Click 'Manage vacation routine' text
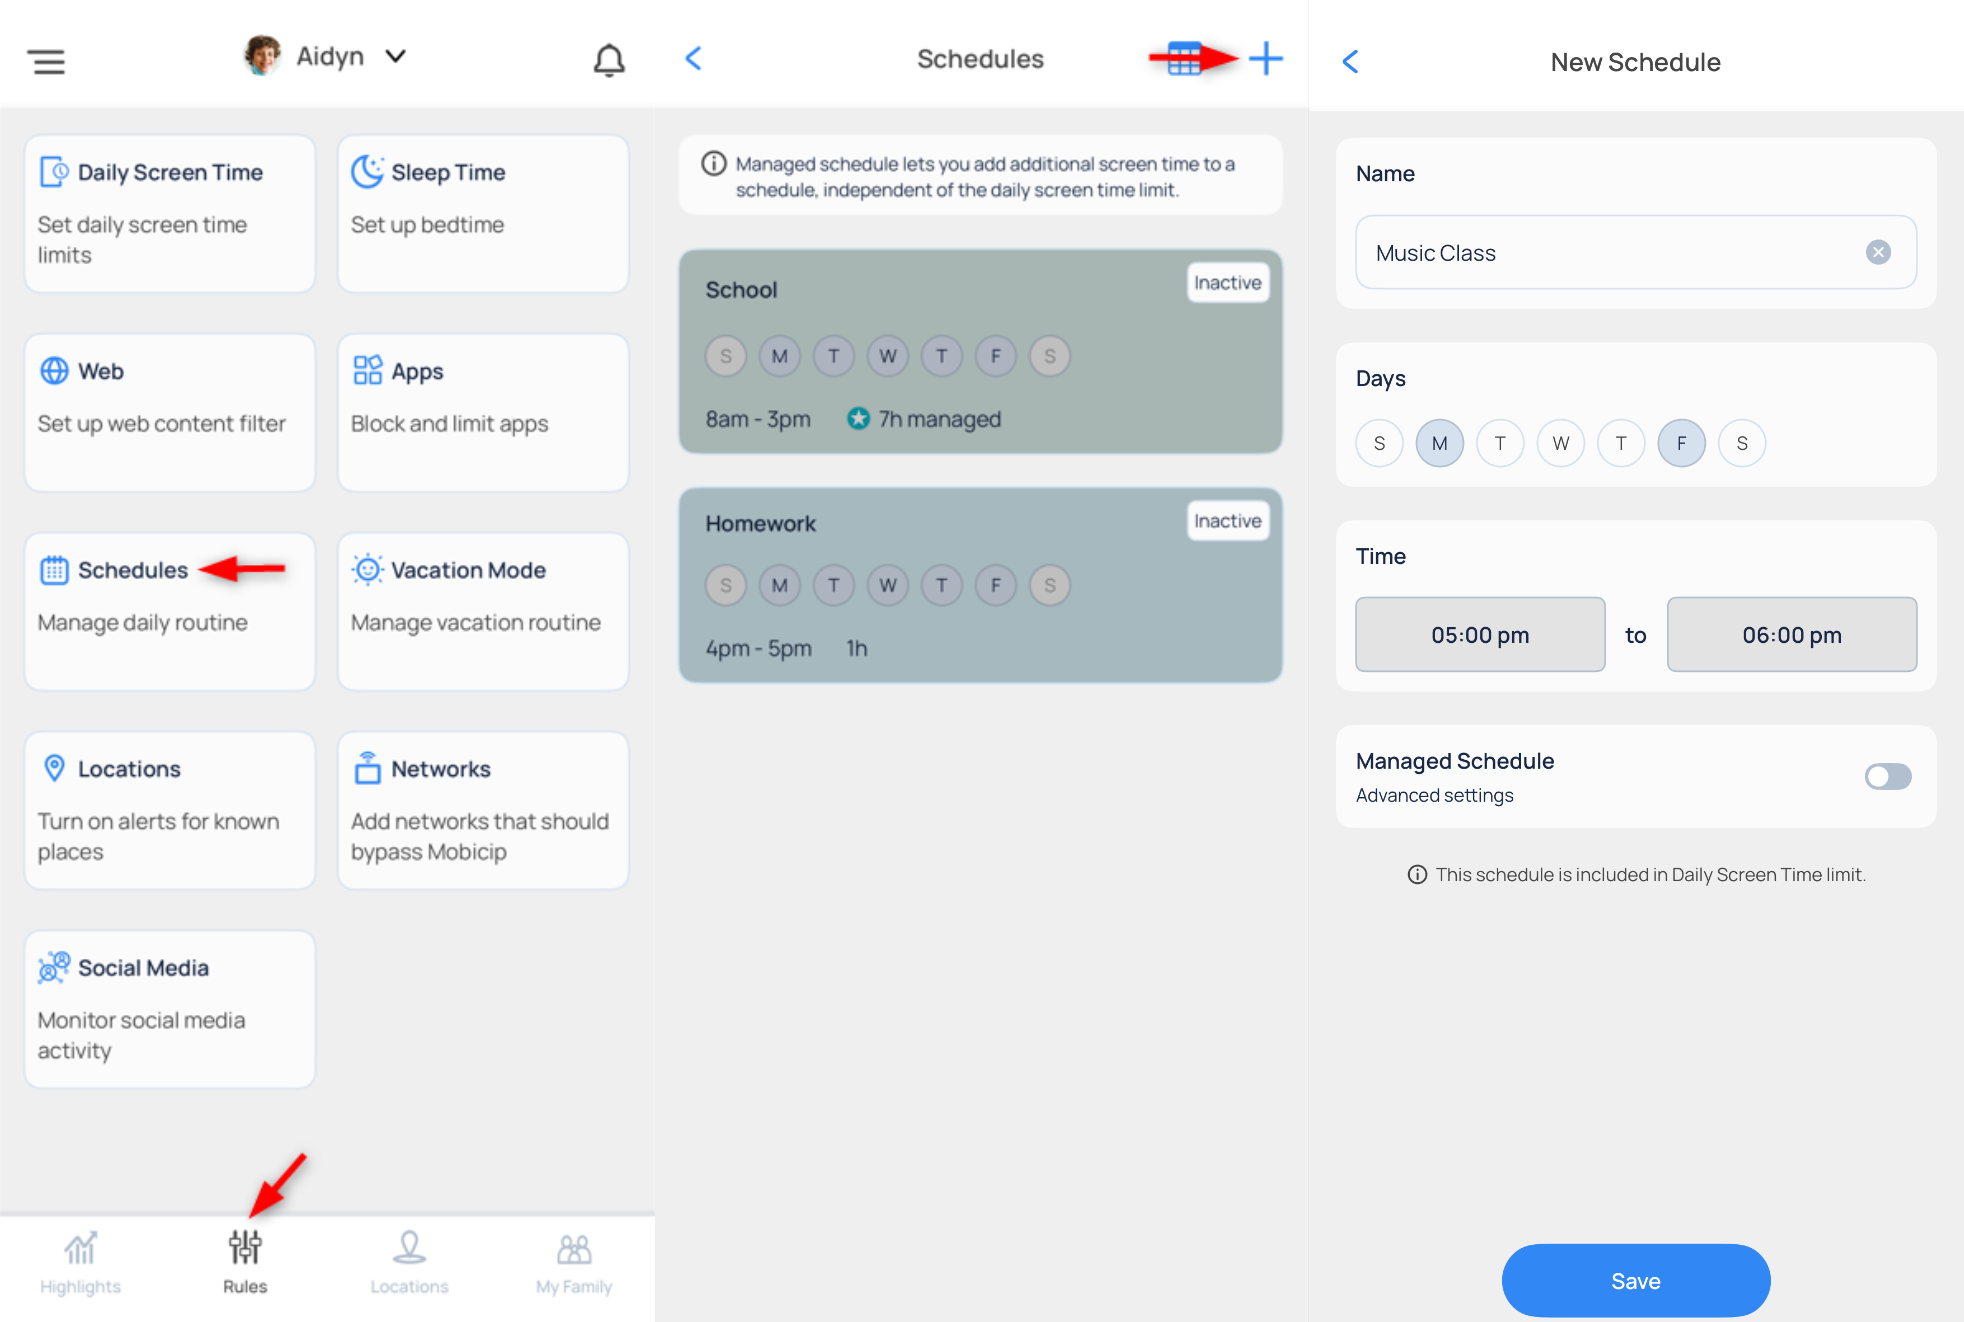Viewport: 1964px width, 1322px height. coord(476,622)
